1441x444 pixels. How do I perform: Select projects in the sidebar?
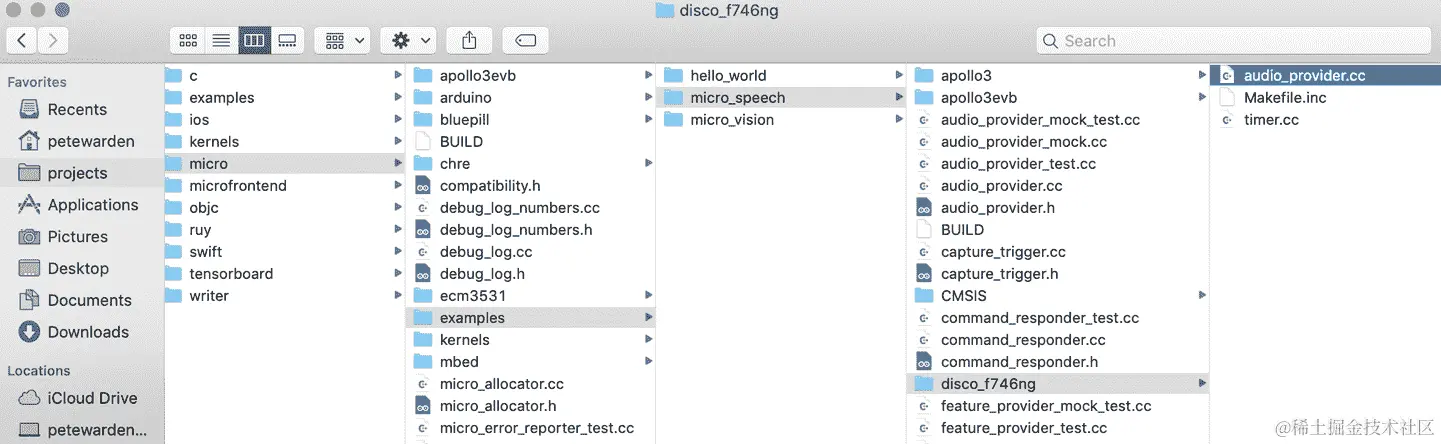point(82,173)
